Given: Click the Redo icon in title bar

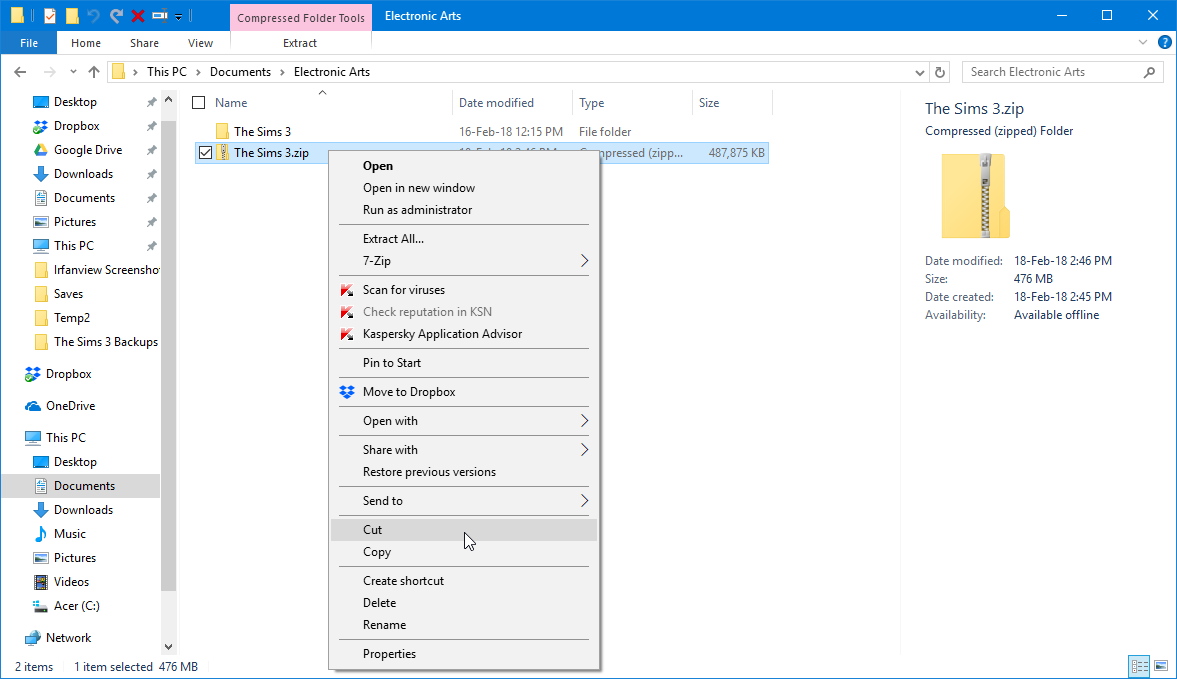Looking at the screenshot, I should (x=116, y=15).
